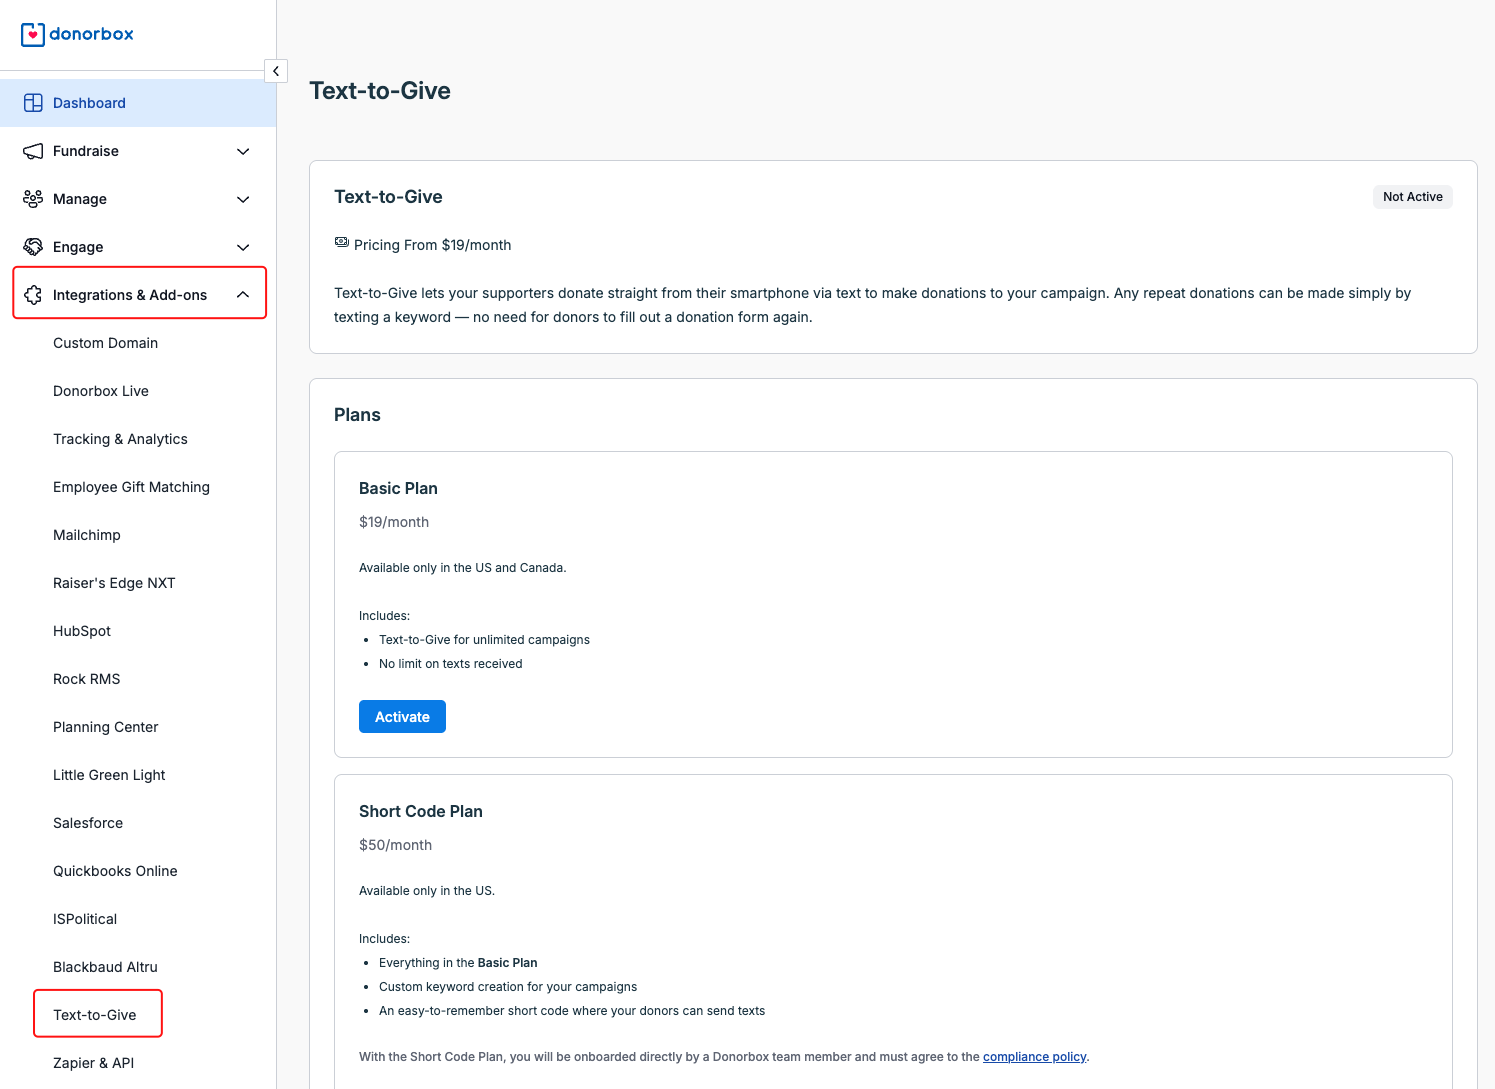This screenshot has height=1089, width=1495.
Task: Click 'Text-to-Give for unlimited campaigns' bullet
Action: click(484, 640)
